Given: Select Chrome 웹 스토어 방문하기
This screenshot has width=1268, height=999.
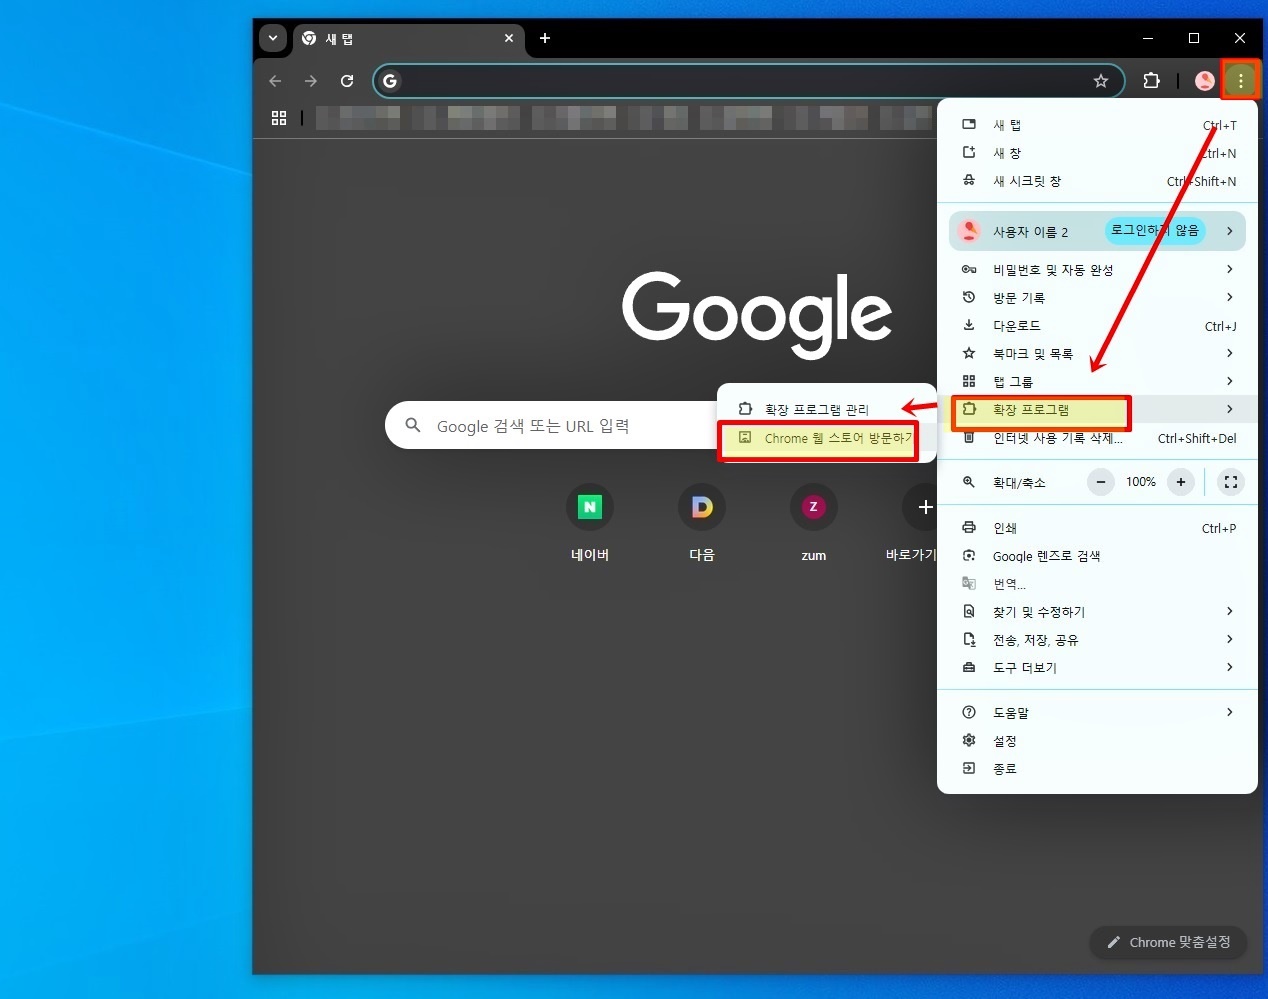Looking at the screenshot, I should pos(825,438).
